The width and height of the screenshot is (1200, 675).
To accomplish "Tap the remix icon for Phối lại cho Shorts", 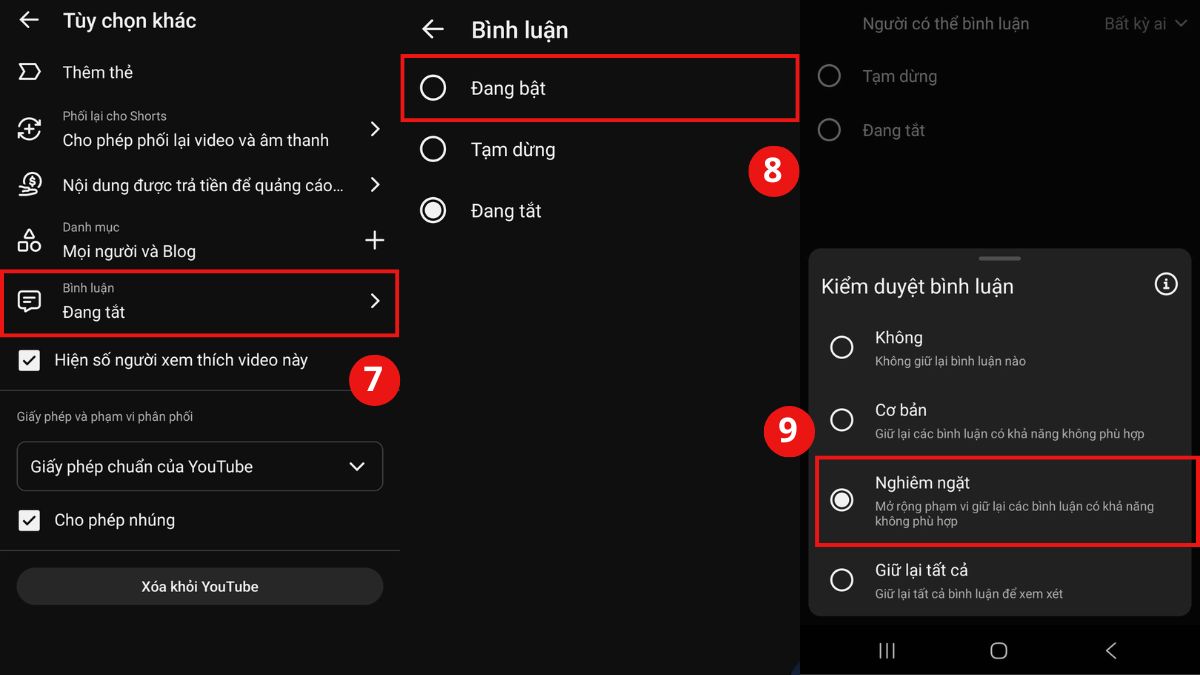I will click(28, 128).
